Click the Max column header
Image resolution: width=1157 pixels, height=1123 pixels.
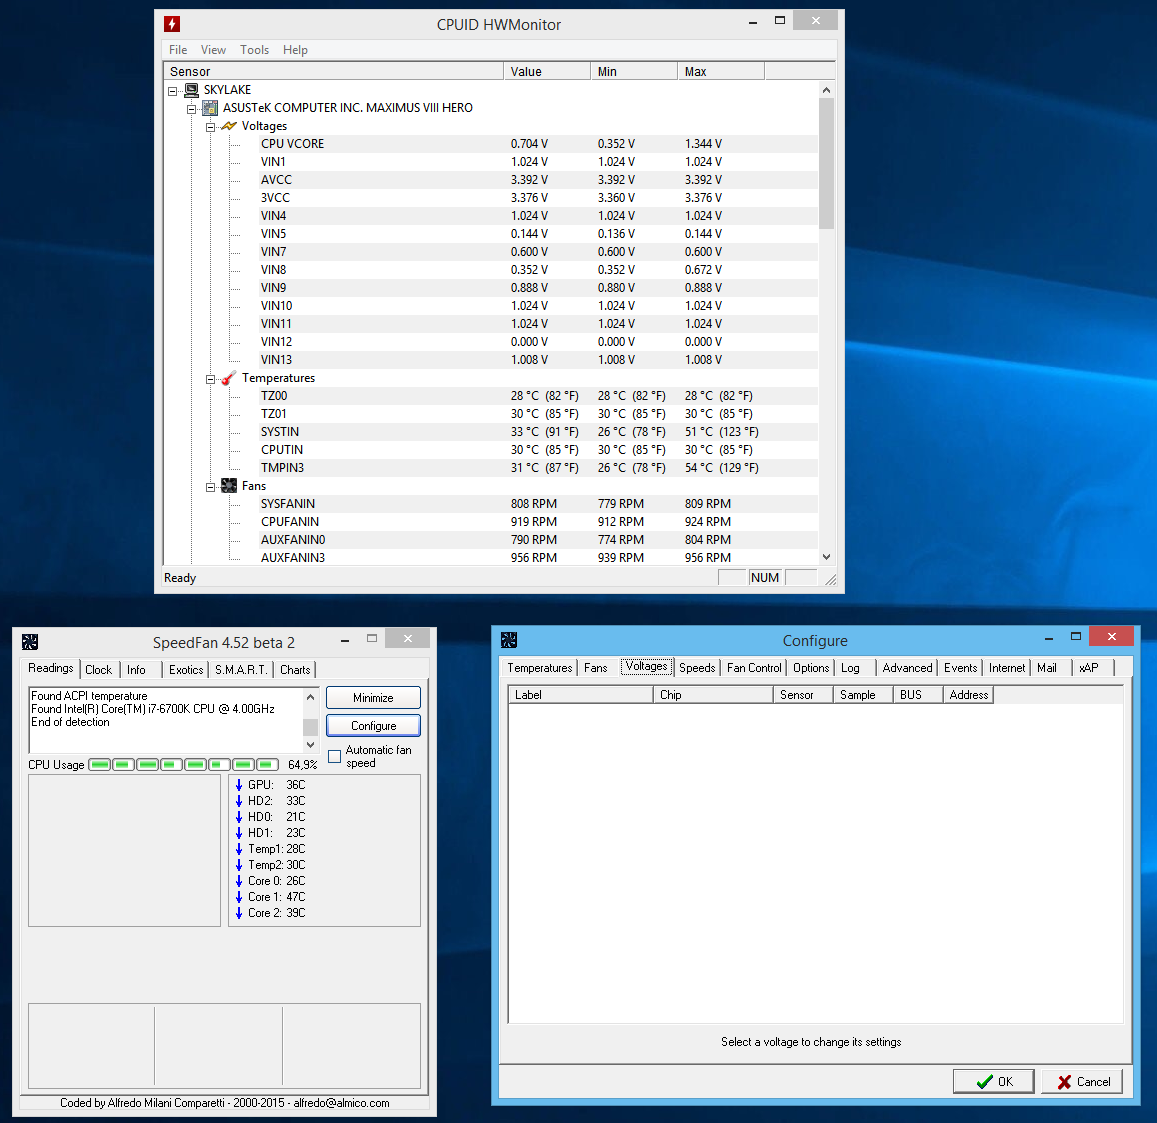click(x=721, y=72)
